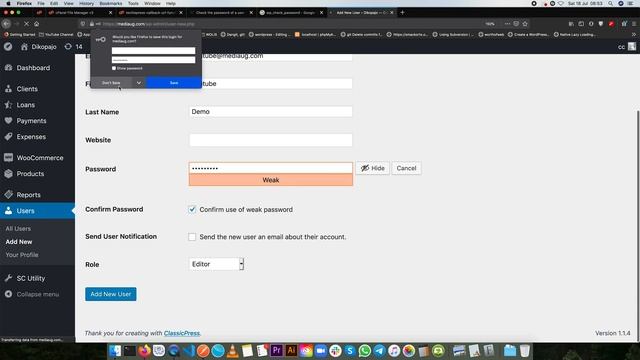Screen dimensions: 640x360
Task: Bookmark this page with the star icon
Action: click(525, 24)
